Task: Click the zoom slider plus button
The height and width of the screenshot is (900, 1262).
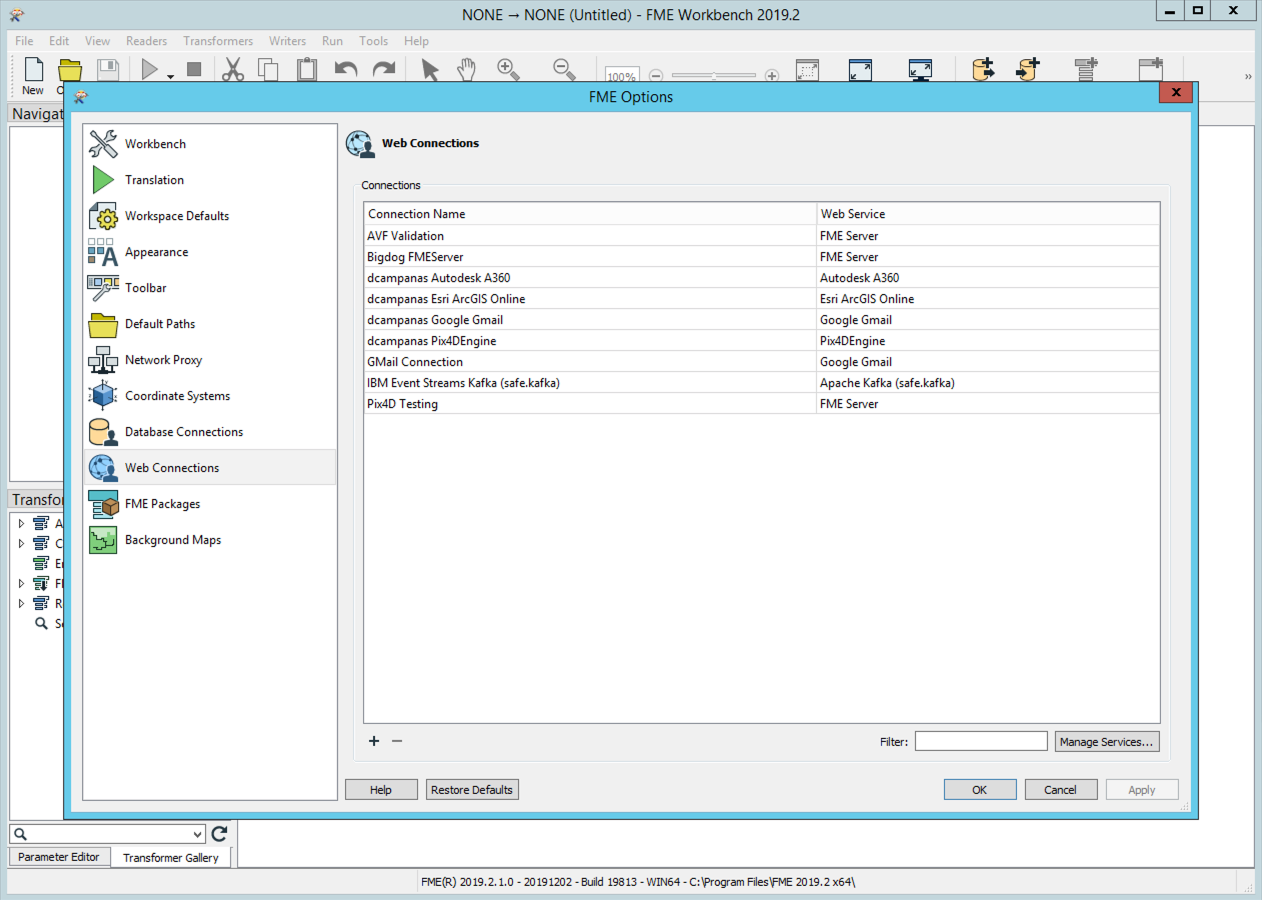Action: [772, 75]
